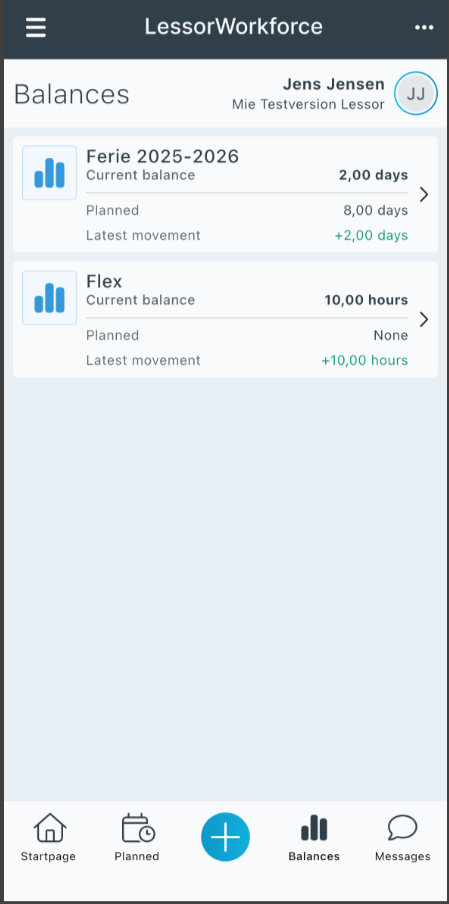
Task: Click the JJ profile avatar
Action: tap(416, 93)
